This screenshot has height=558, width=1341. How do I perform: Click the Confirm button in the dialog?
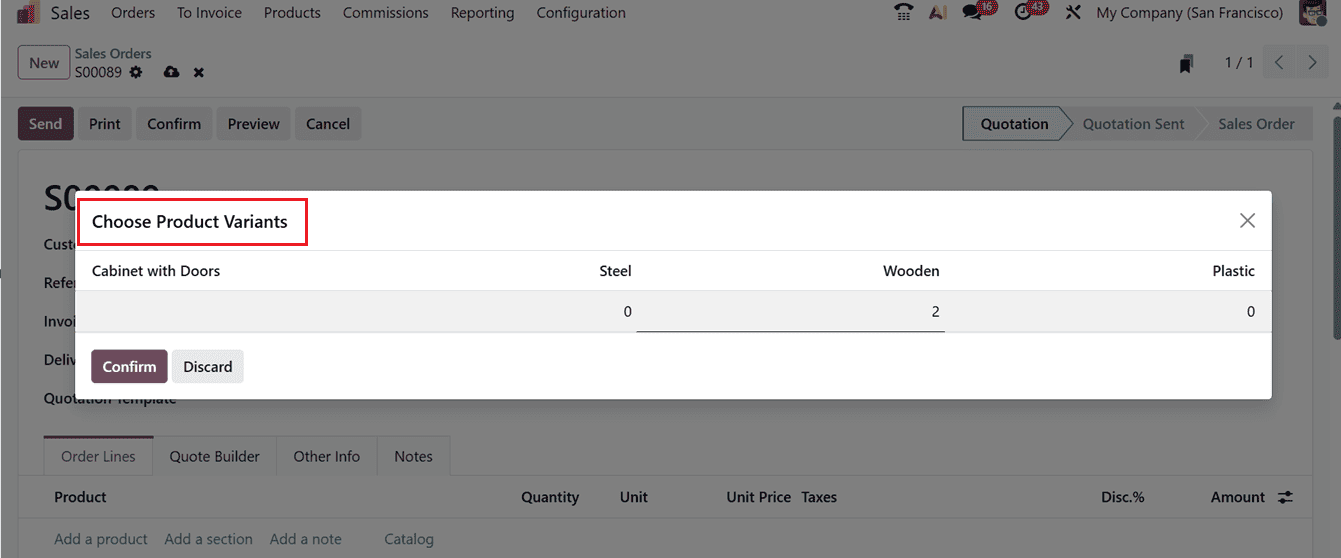[x=129, y=367]
